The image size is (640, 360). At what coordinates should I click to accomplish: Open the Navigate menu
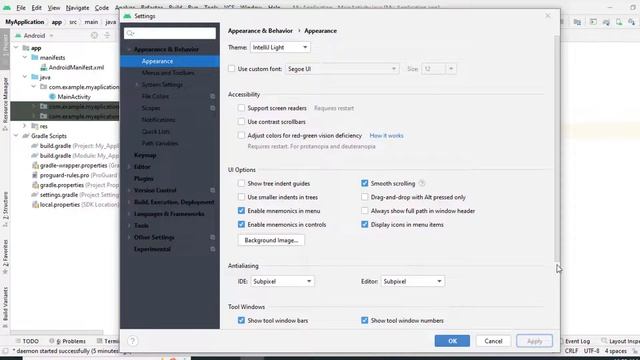point(77,8)
